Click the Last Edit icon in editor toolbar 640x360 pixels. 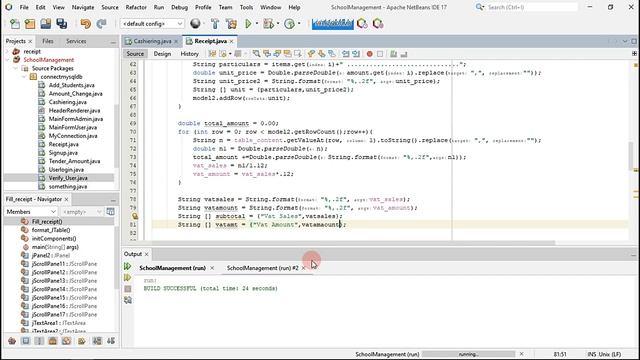point(212,54)
